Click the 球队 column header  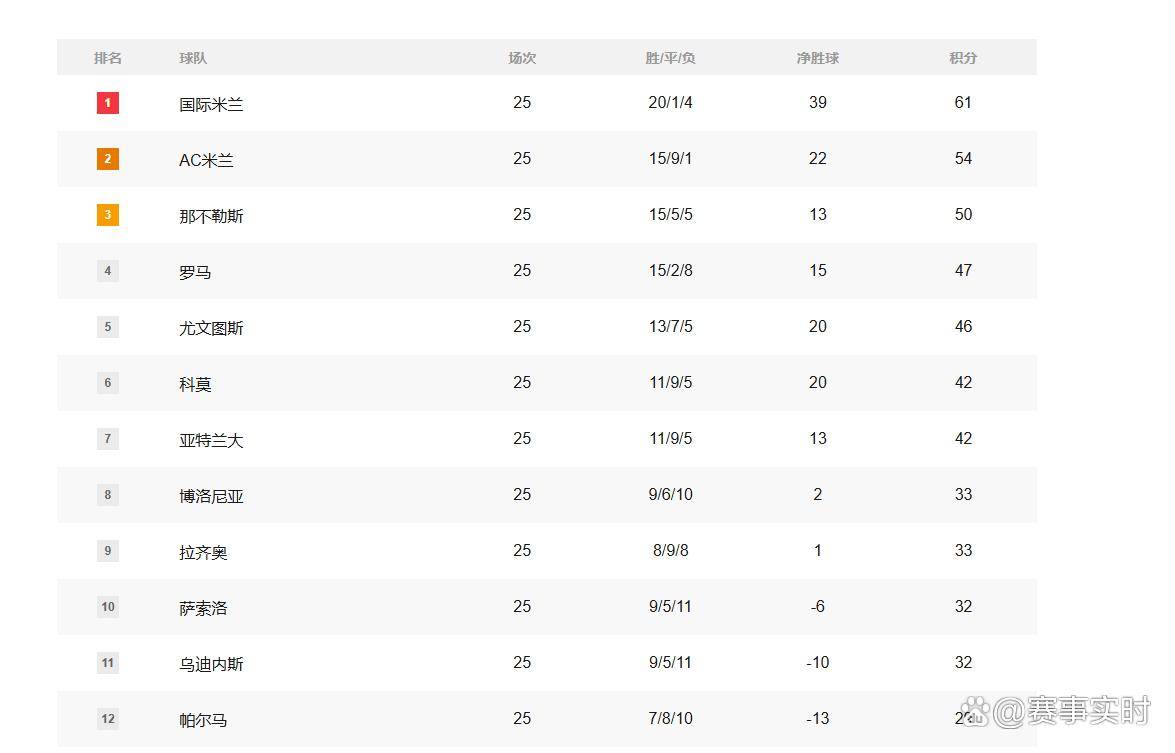(193, 58)
